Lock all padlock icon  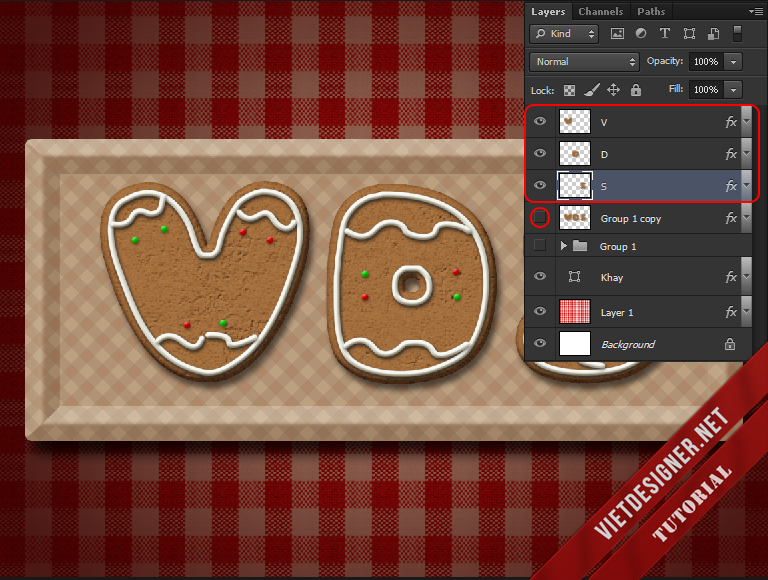pyautogui.click(x=636, y=90)
